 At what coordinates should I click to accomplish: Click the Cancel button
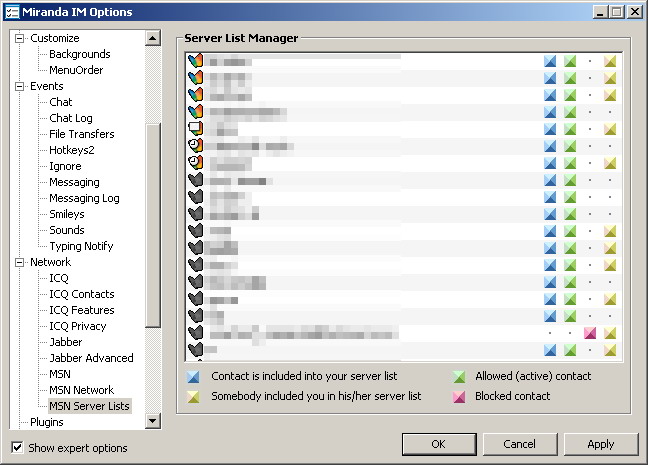click(x=520, y=444)
